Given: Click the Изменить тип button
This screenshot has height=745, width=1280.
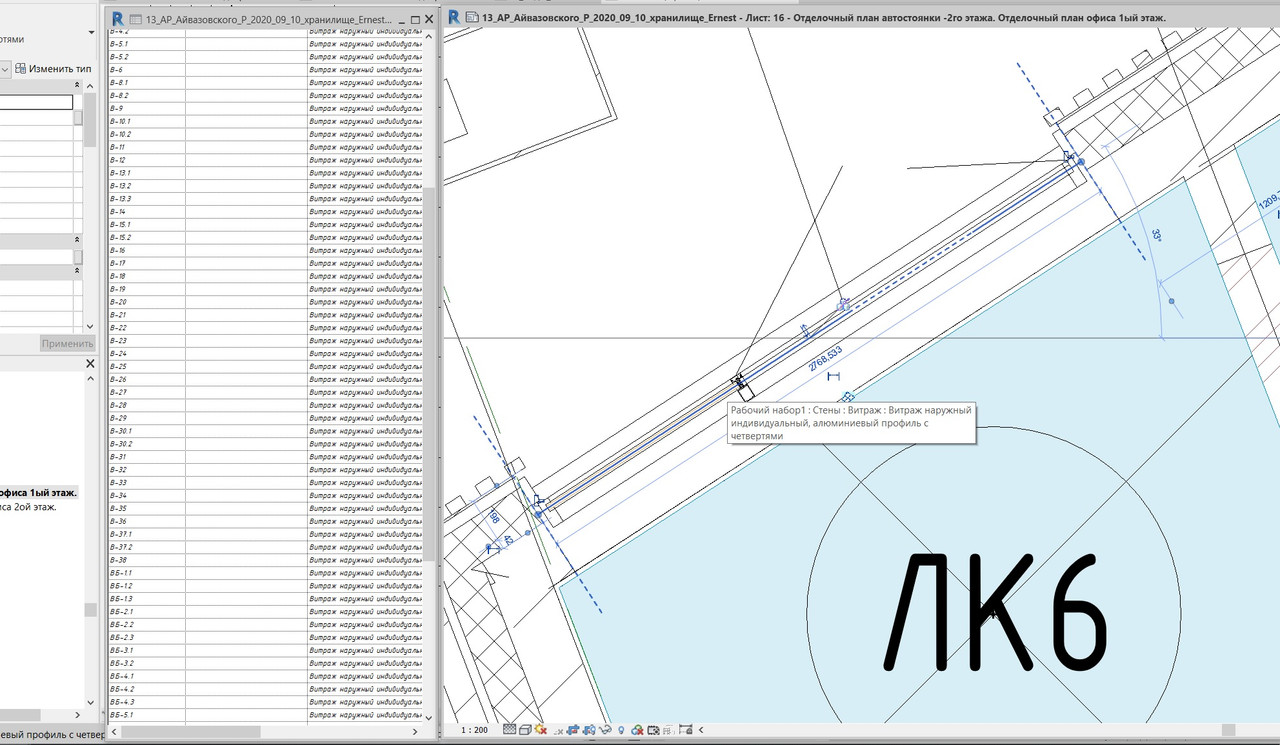Looking at the screenshot, I should point(54,68).
